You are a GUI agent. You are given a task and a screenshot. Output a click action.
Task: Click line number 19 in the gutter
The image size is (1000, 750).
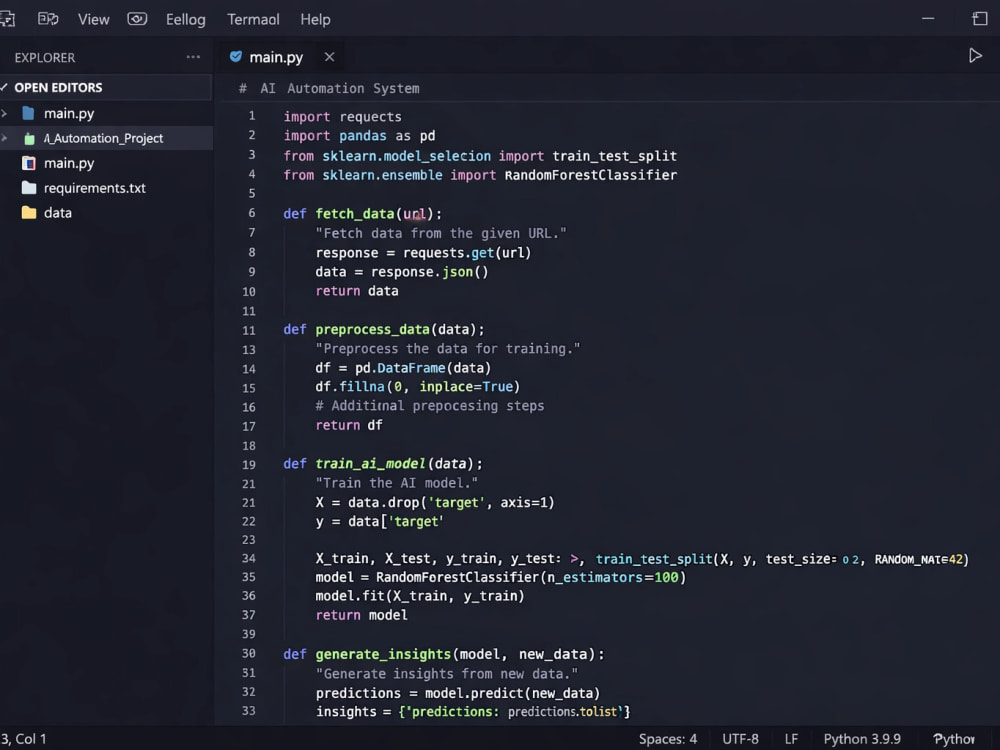click(249, 465)
